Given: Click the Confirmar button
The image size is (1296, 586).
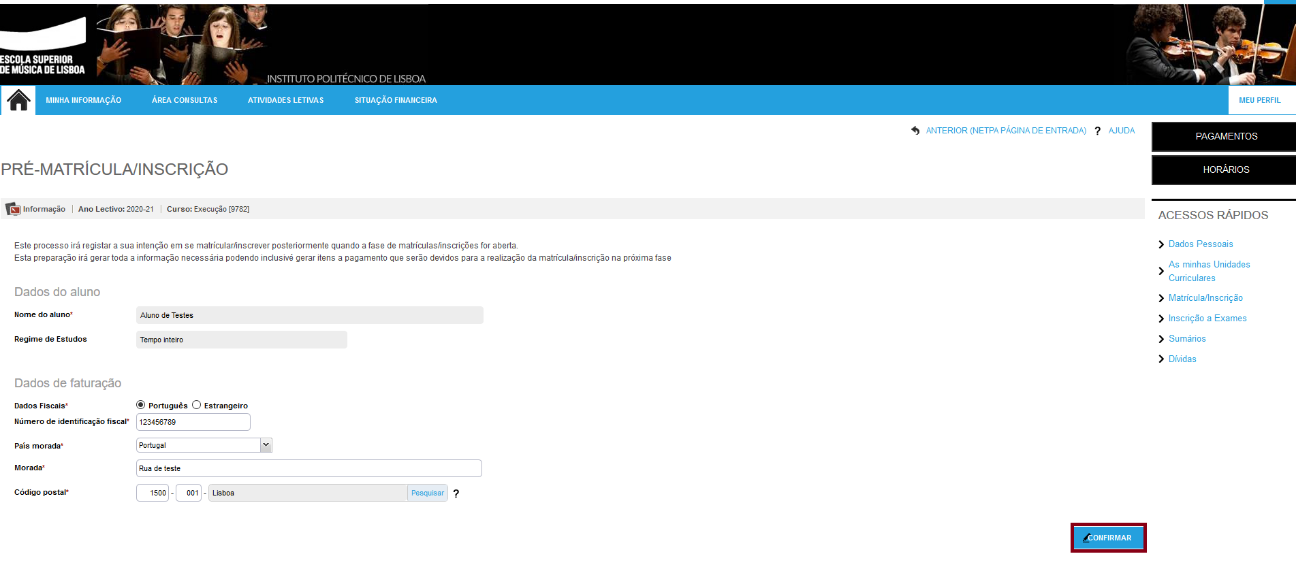Looking at the screenshot, I should tap(1108, 538).
